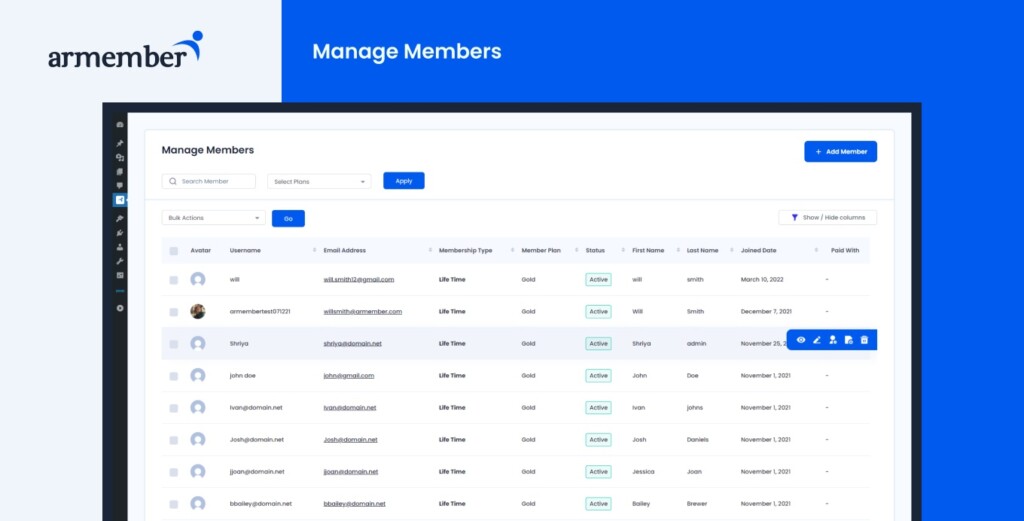Viewport: 1024px width, 521px height.
Task: Click the user plan icon in Shriya's row
Action: [833, 339]
